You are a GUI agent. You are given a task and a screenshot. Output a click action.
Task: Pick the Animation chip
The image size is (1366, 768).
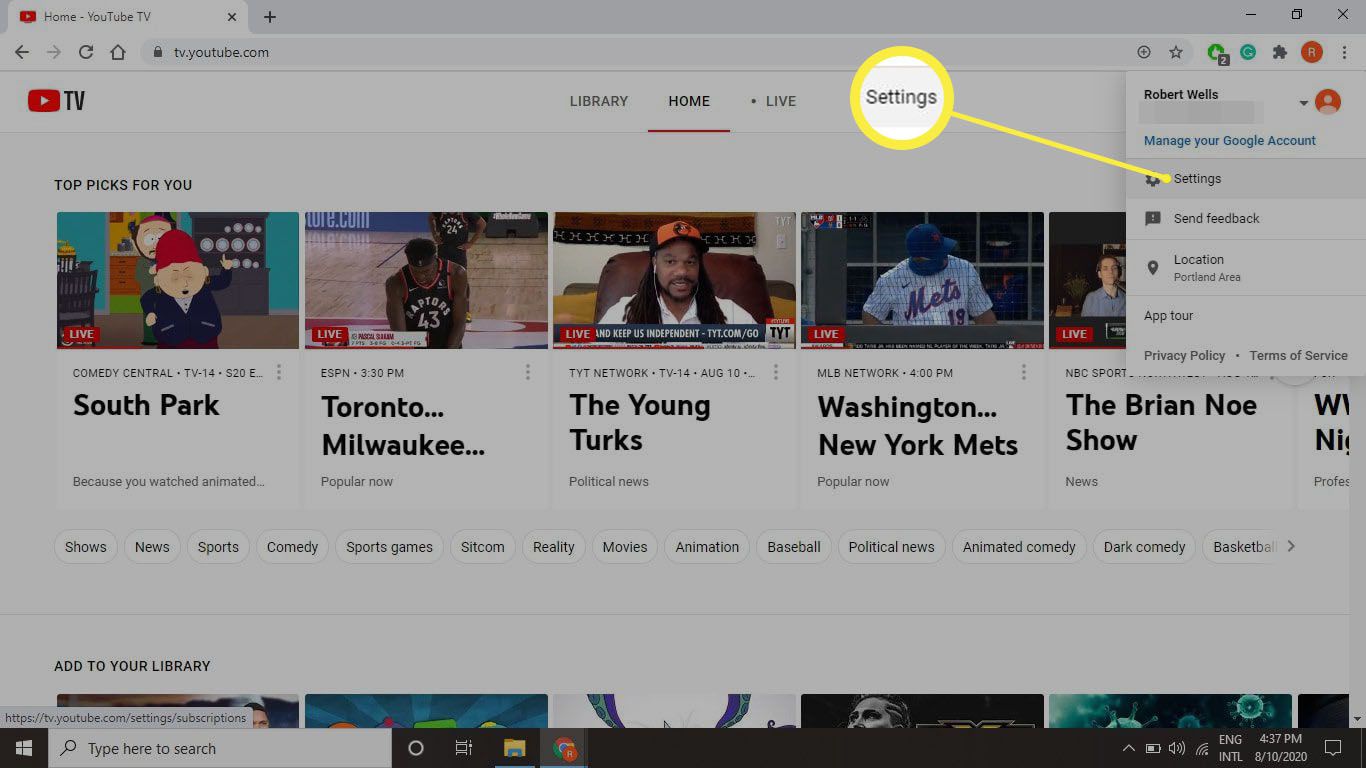pos(707,547)
